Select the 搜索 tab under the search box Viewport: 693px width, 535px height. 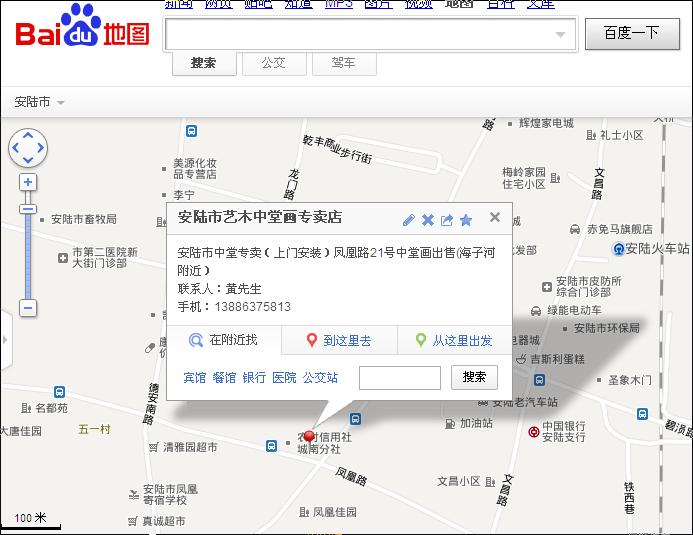pos(204,64)
